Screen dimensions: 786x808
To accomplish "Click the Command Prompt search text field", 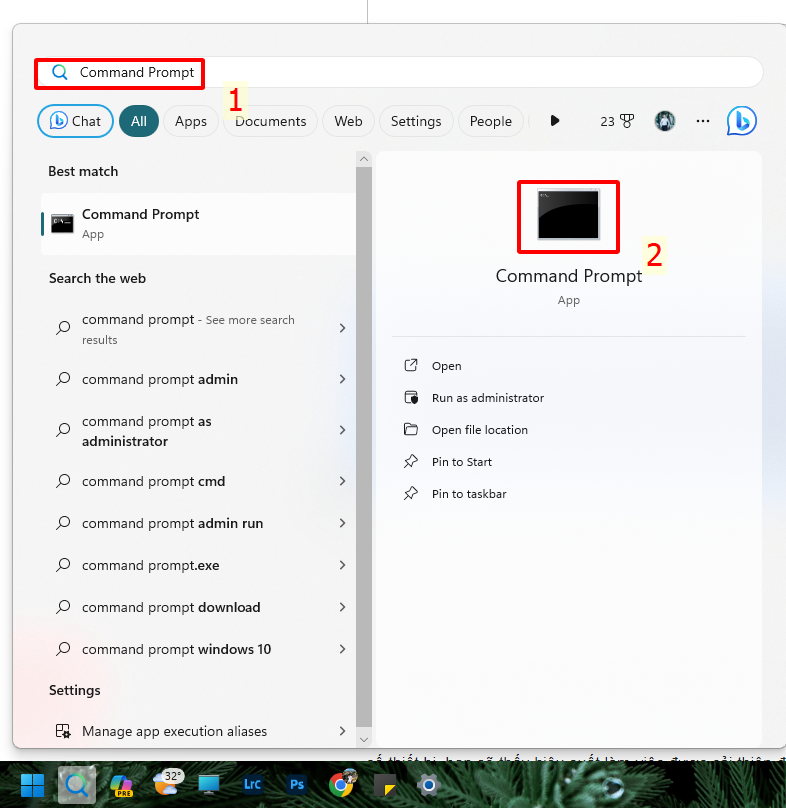I will pos(399,72).
